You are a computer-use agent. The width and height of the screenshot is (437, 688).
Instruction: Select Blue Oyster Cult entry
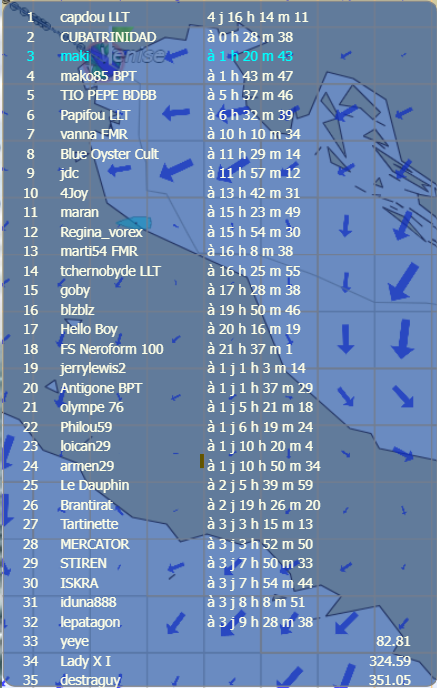click(109, 154)
